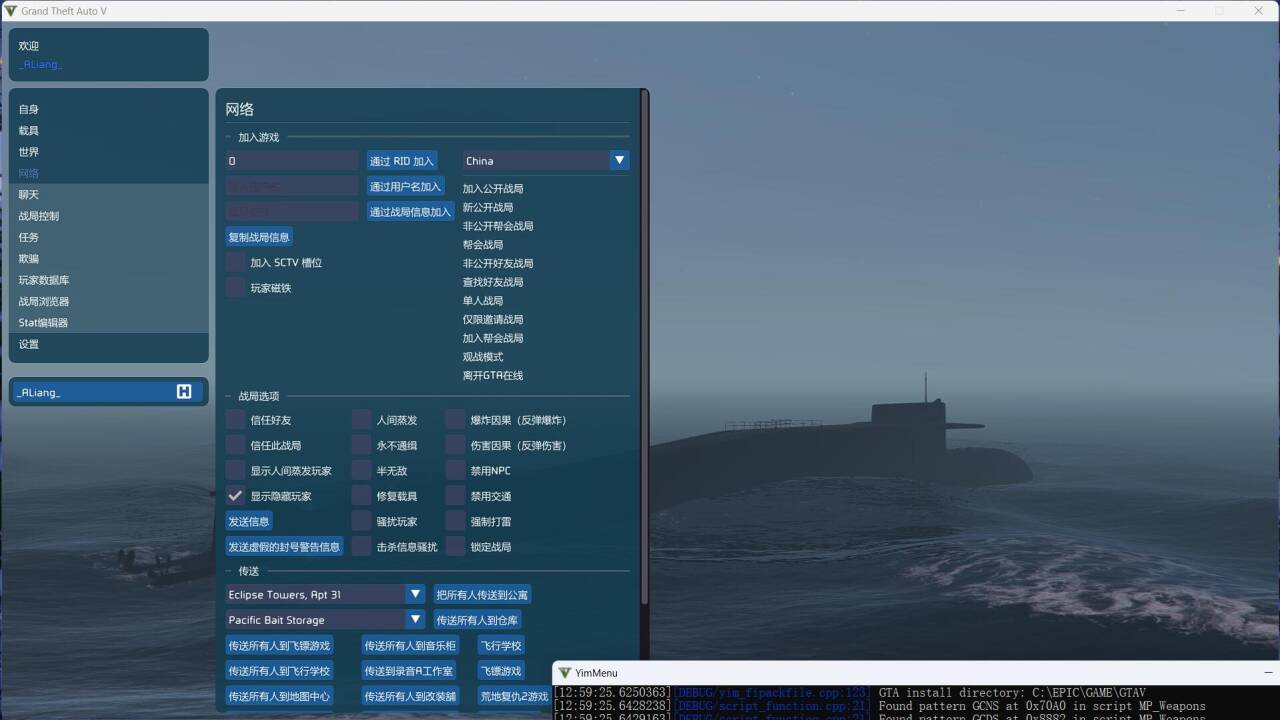
Task: Toggle 击杀信息骚扰 checkbox
Action: click(x=361, y=546)
